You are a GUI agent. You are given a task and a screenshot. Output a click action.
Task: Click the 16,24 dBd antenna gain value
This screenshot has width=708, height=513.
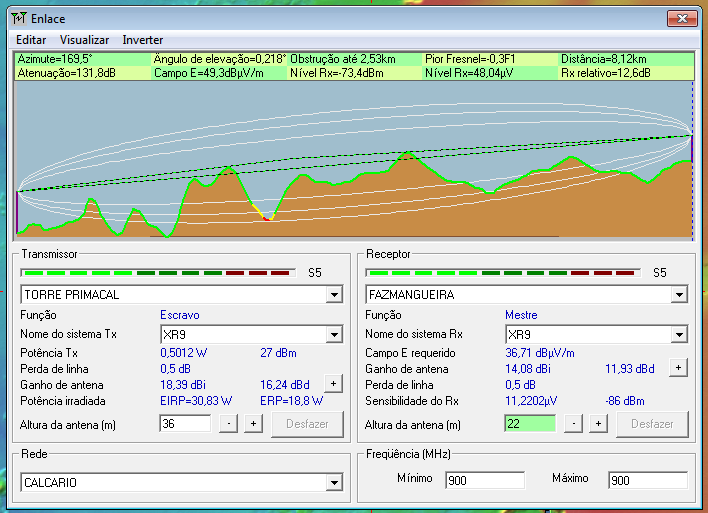[285, 385]
